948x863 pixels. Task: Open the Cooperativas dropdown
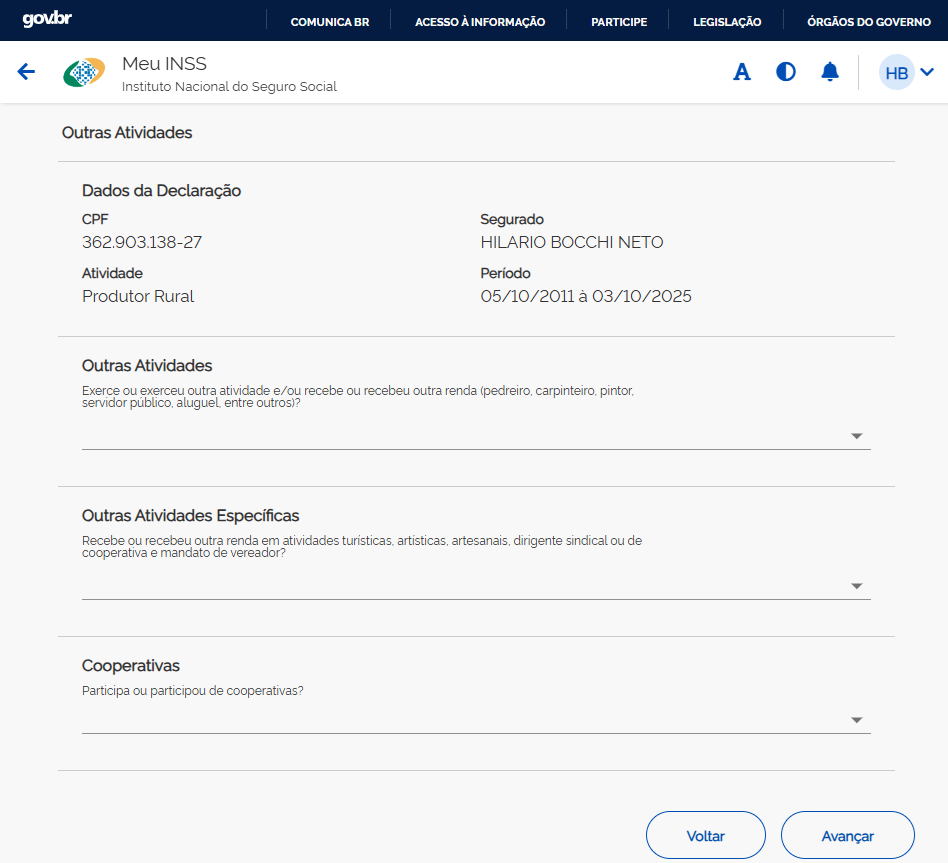(856, 720)
